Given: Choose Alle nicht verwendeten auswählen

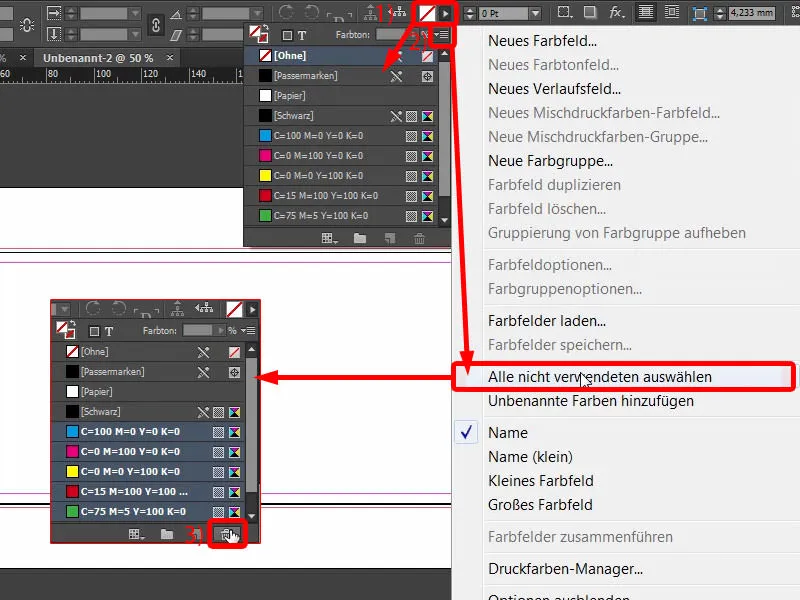Looking at the screenshot, I should (599, 377).
